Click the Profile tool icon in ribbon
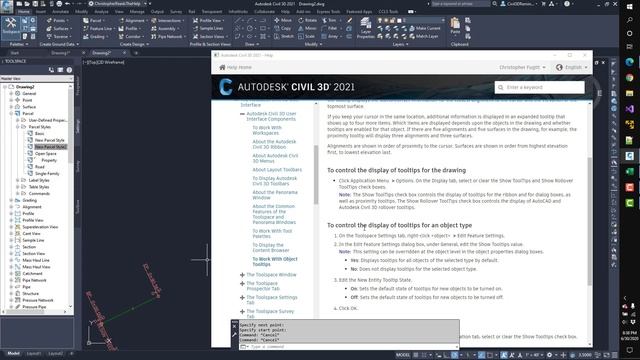This screenshot has width=640, height=360. coord(121,29)
